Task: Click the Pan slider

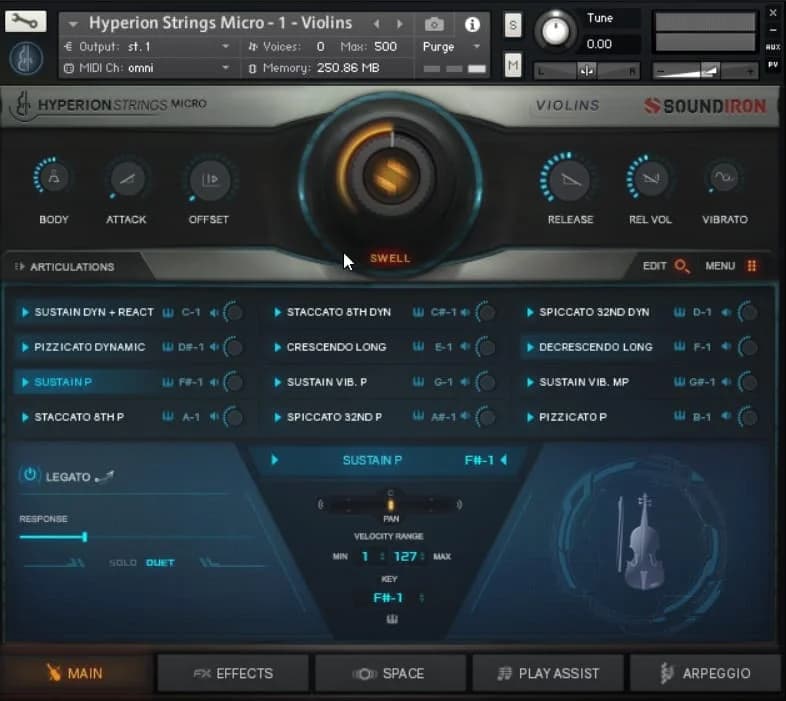Action: click(390, 504)
